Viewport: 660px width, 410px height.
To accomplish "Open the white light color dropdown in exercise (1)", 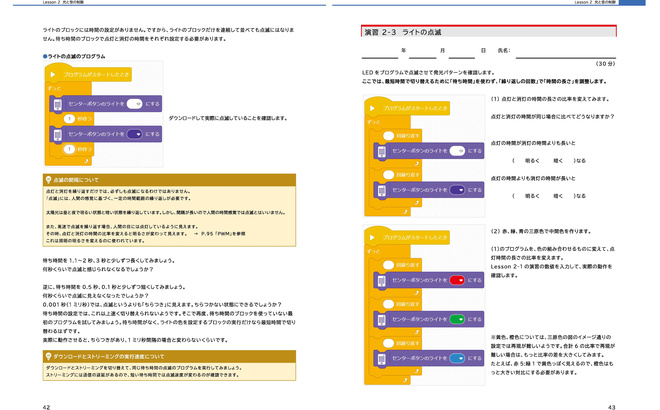I will click(x=456, y=151).
